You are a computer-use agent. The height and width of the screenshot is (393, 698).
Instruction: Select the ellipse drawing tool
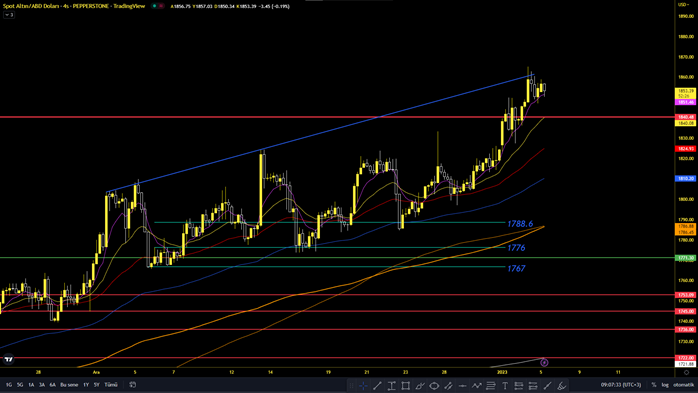(434, 385)
